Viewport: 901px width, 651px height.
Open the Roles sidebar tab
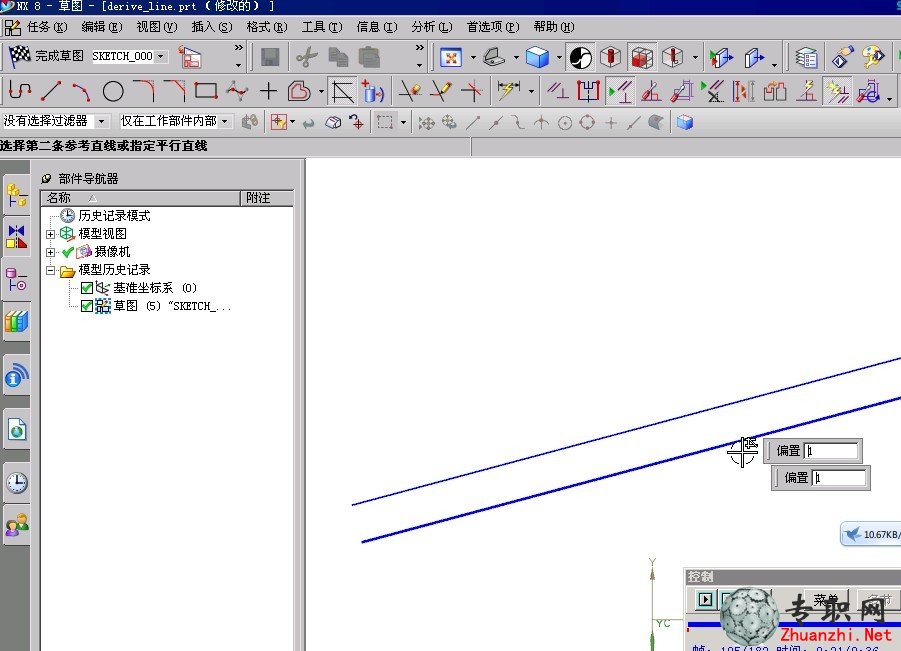[17, 524]
